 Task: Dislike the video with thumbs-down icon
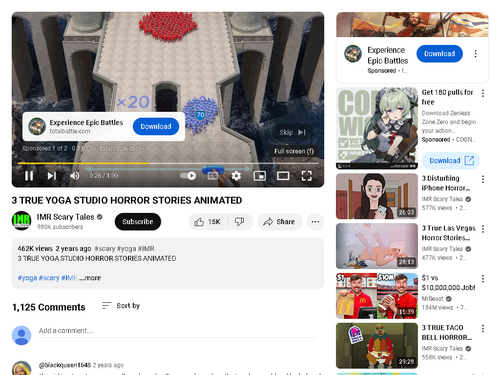[240, 222]
